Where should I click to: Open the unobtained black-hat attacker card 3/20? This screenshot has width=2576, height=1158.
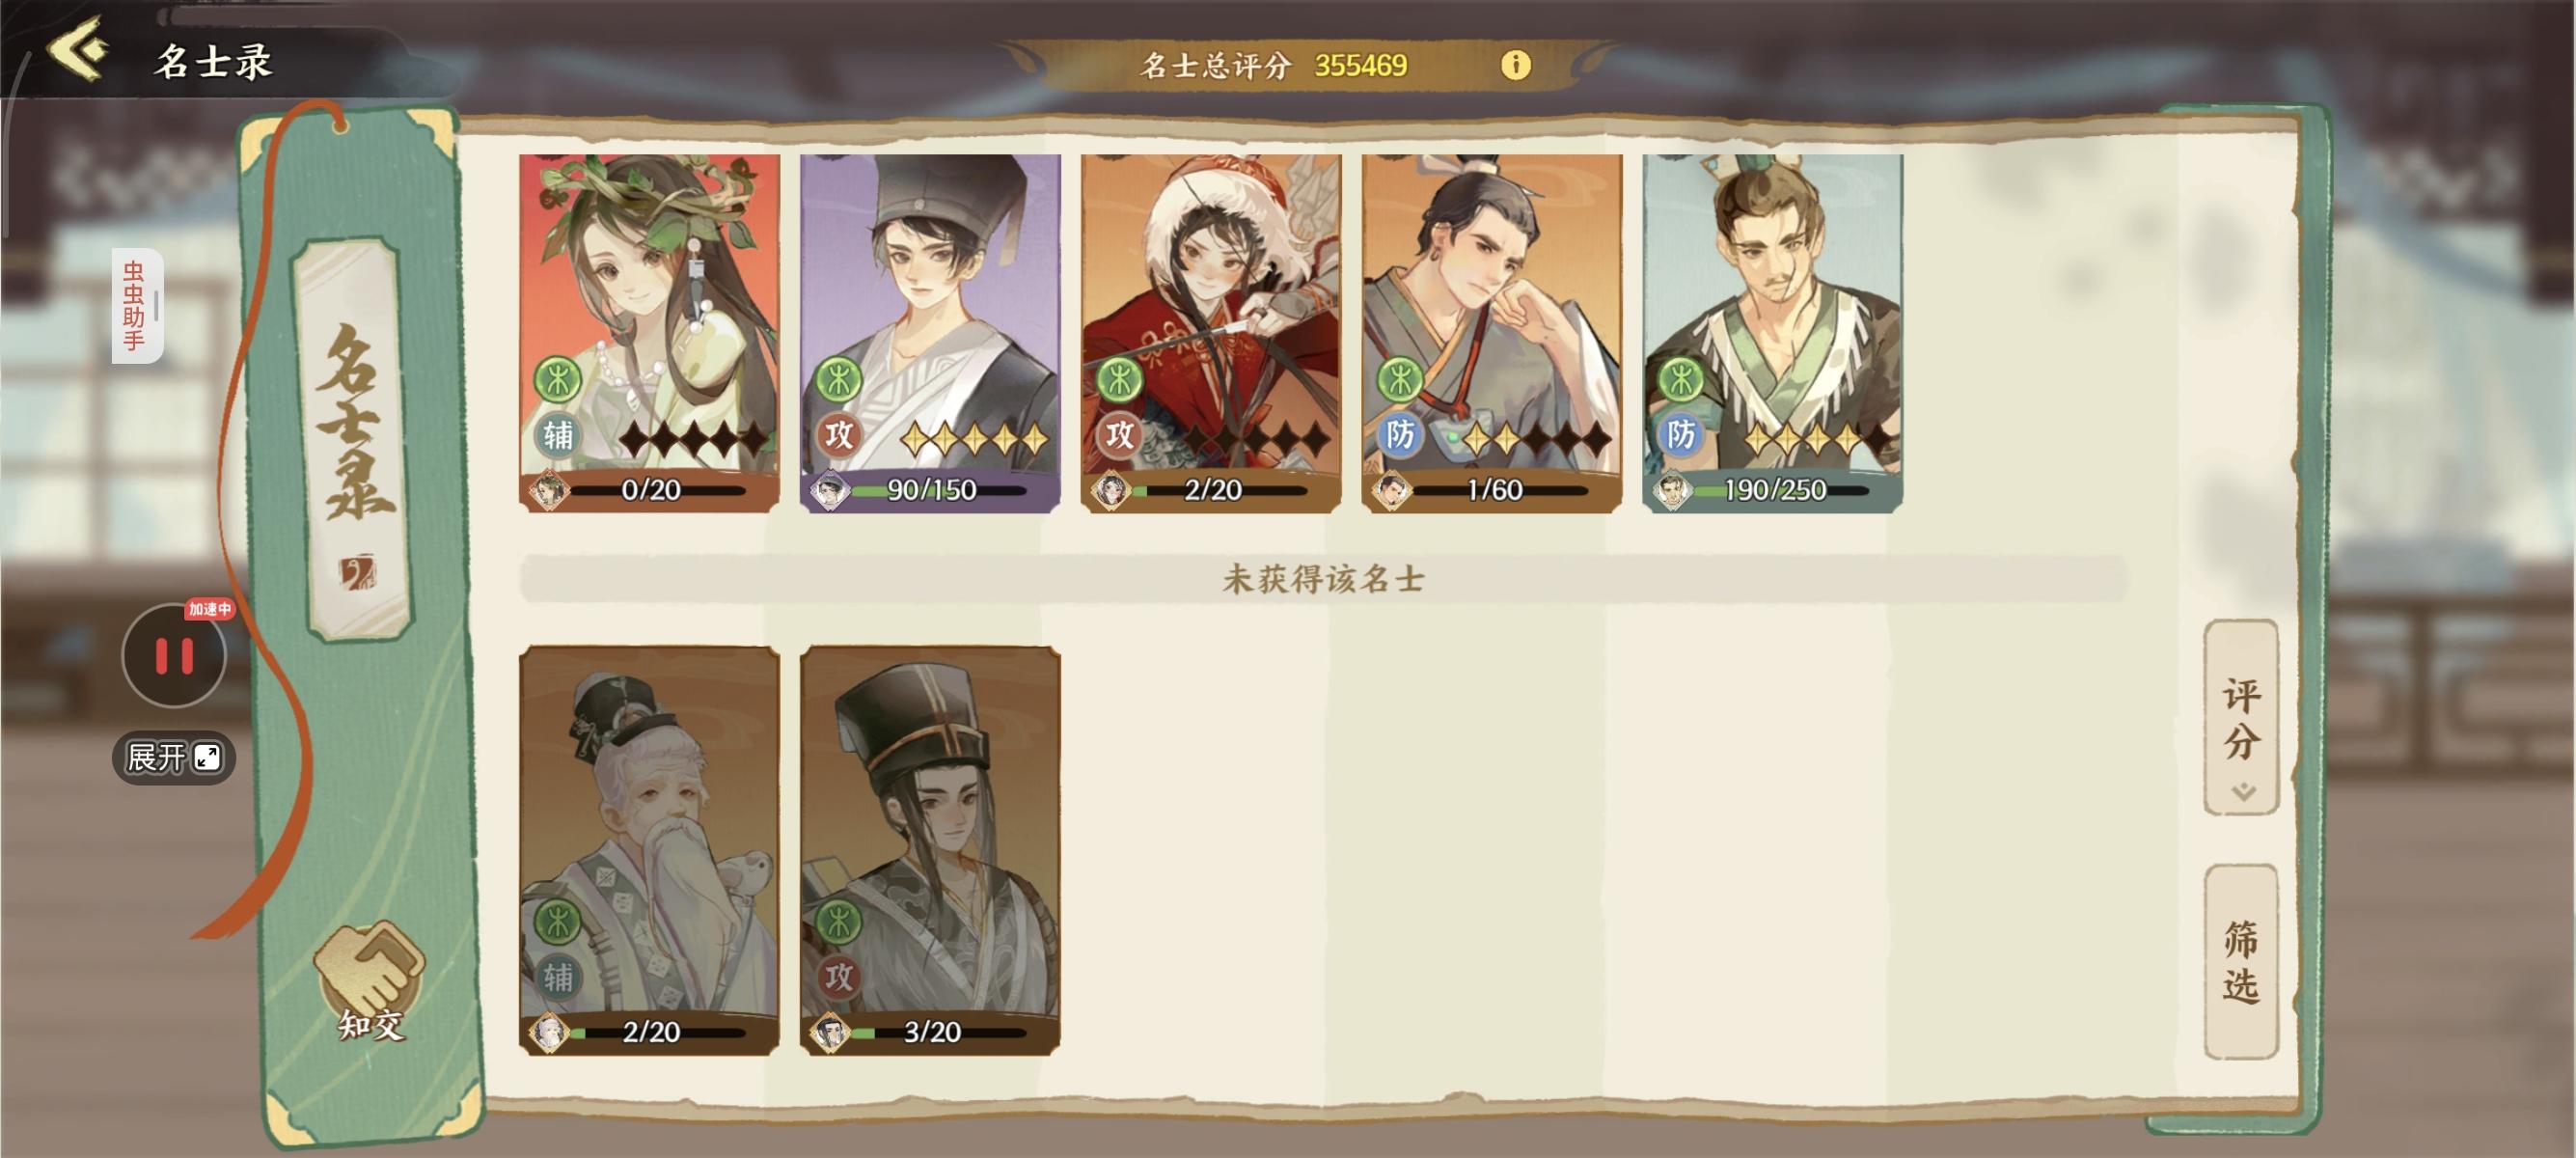(x=930, y=850)
